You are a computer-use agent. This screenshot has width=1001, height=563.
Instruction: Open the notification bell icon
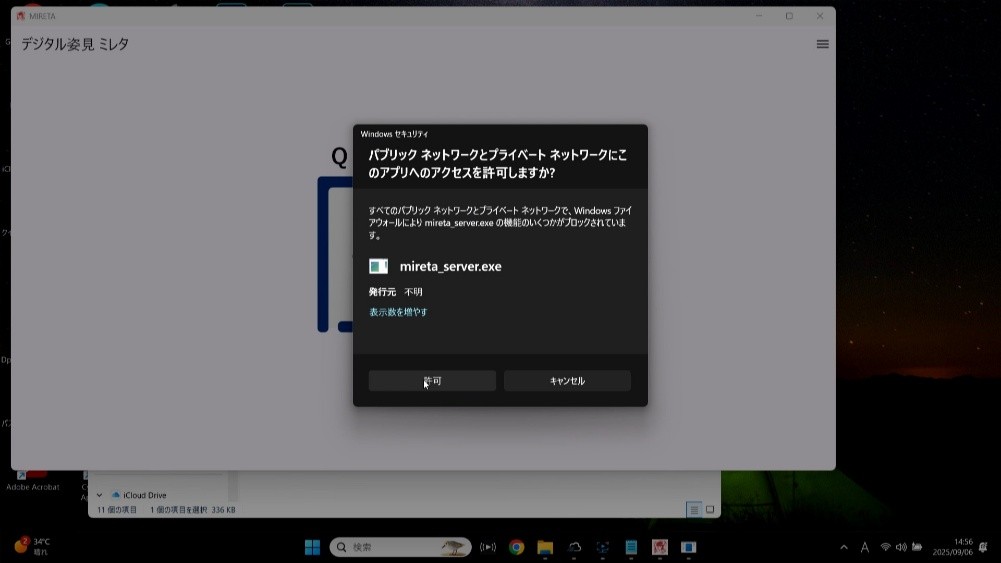983,547
